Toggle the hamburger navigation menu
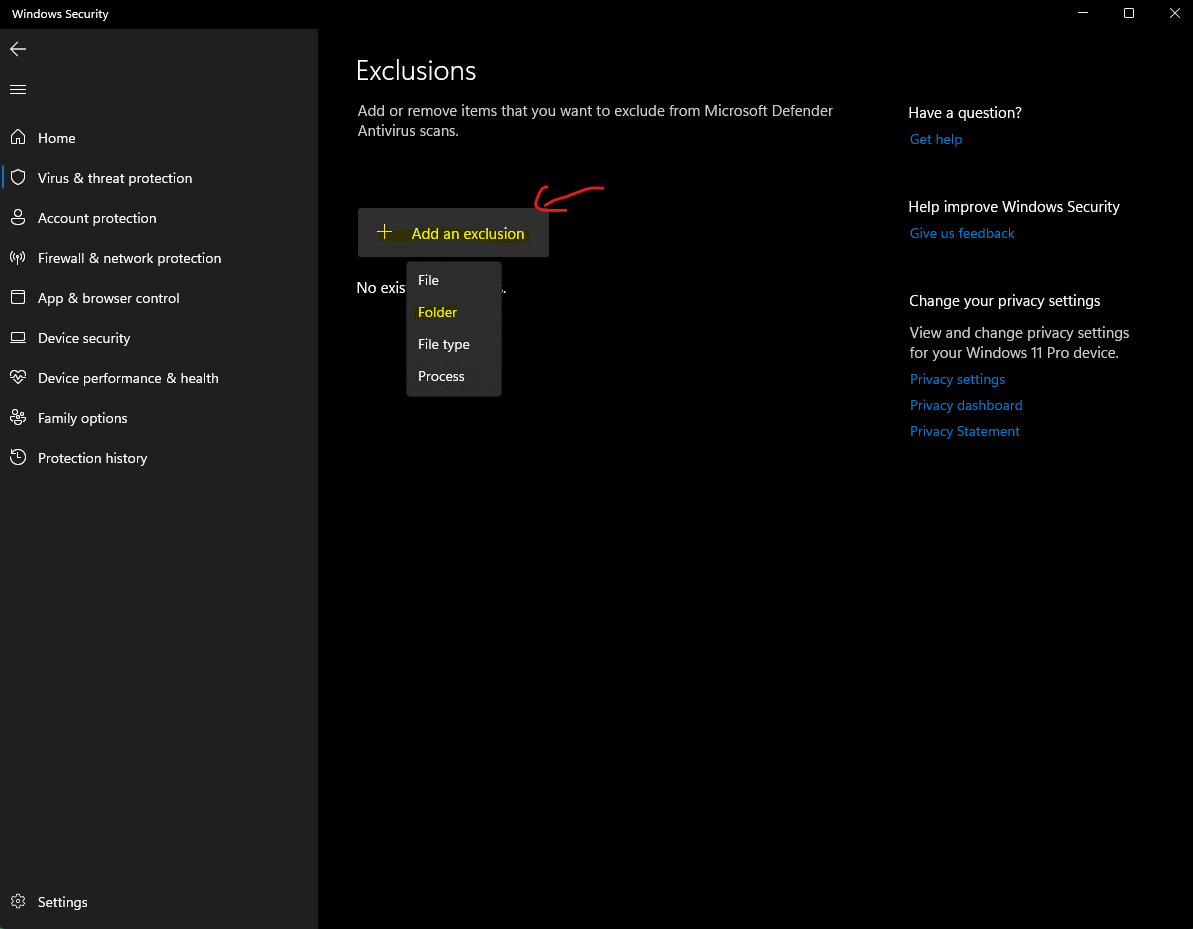1193x929 pixels. (x=18, y=90)
